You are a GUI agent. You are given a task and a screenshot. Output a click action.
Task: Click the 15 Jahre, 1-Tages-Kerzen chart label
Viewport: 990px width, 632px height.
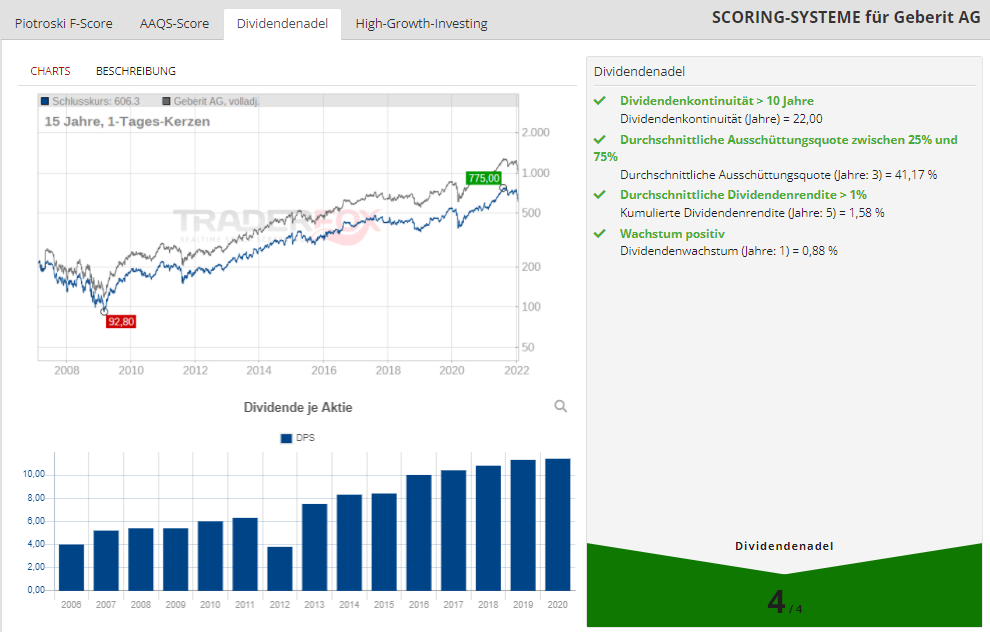pos(127,121)
